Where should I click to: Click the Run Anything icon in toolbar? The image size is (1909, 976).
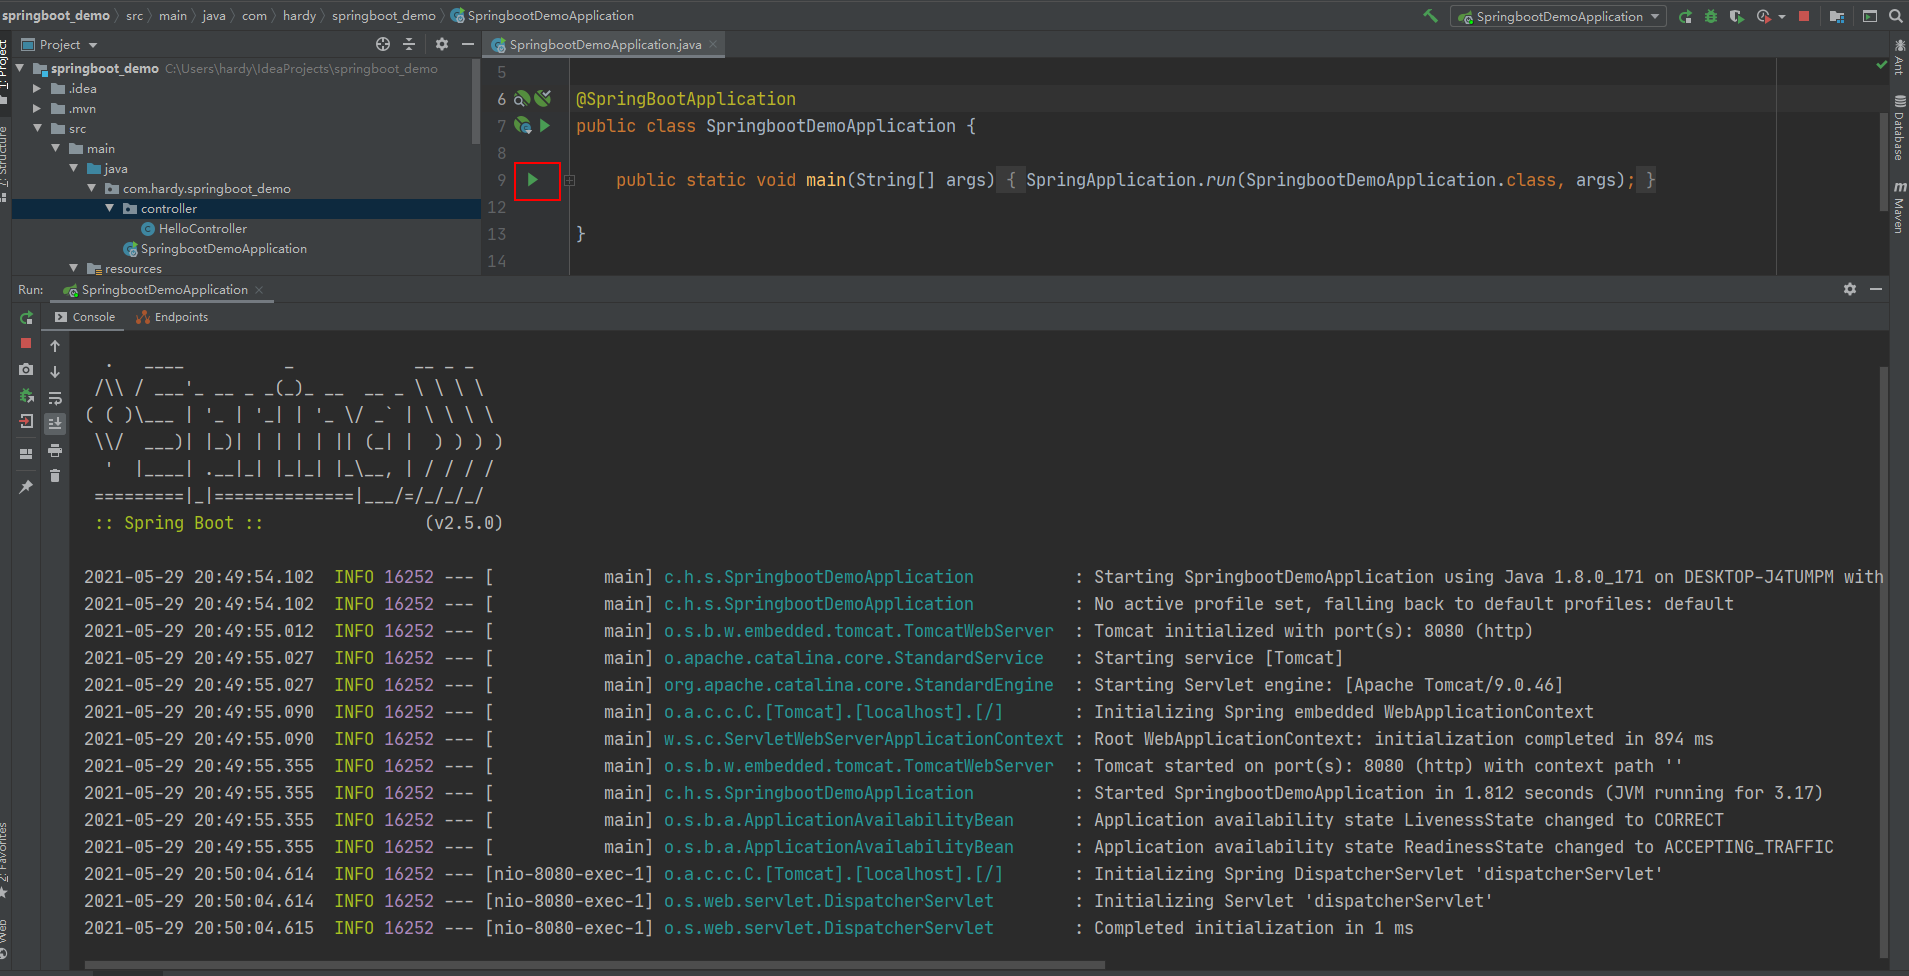click(x=1870, y=16)
